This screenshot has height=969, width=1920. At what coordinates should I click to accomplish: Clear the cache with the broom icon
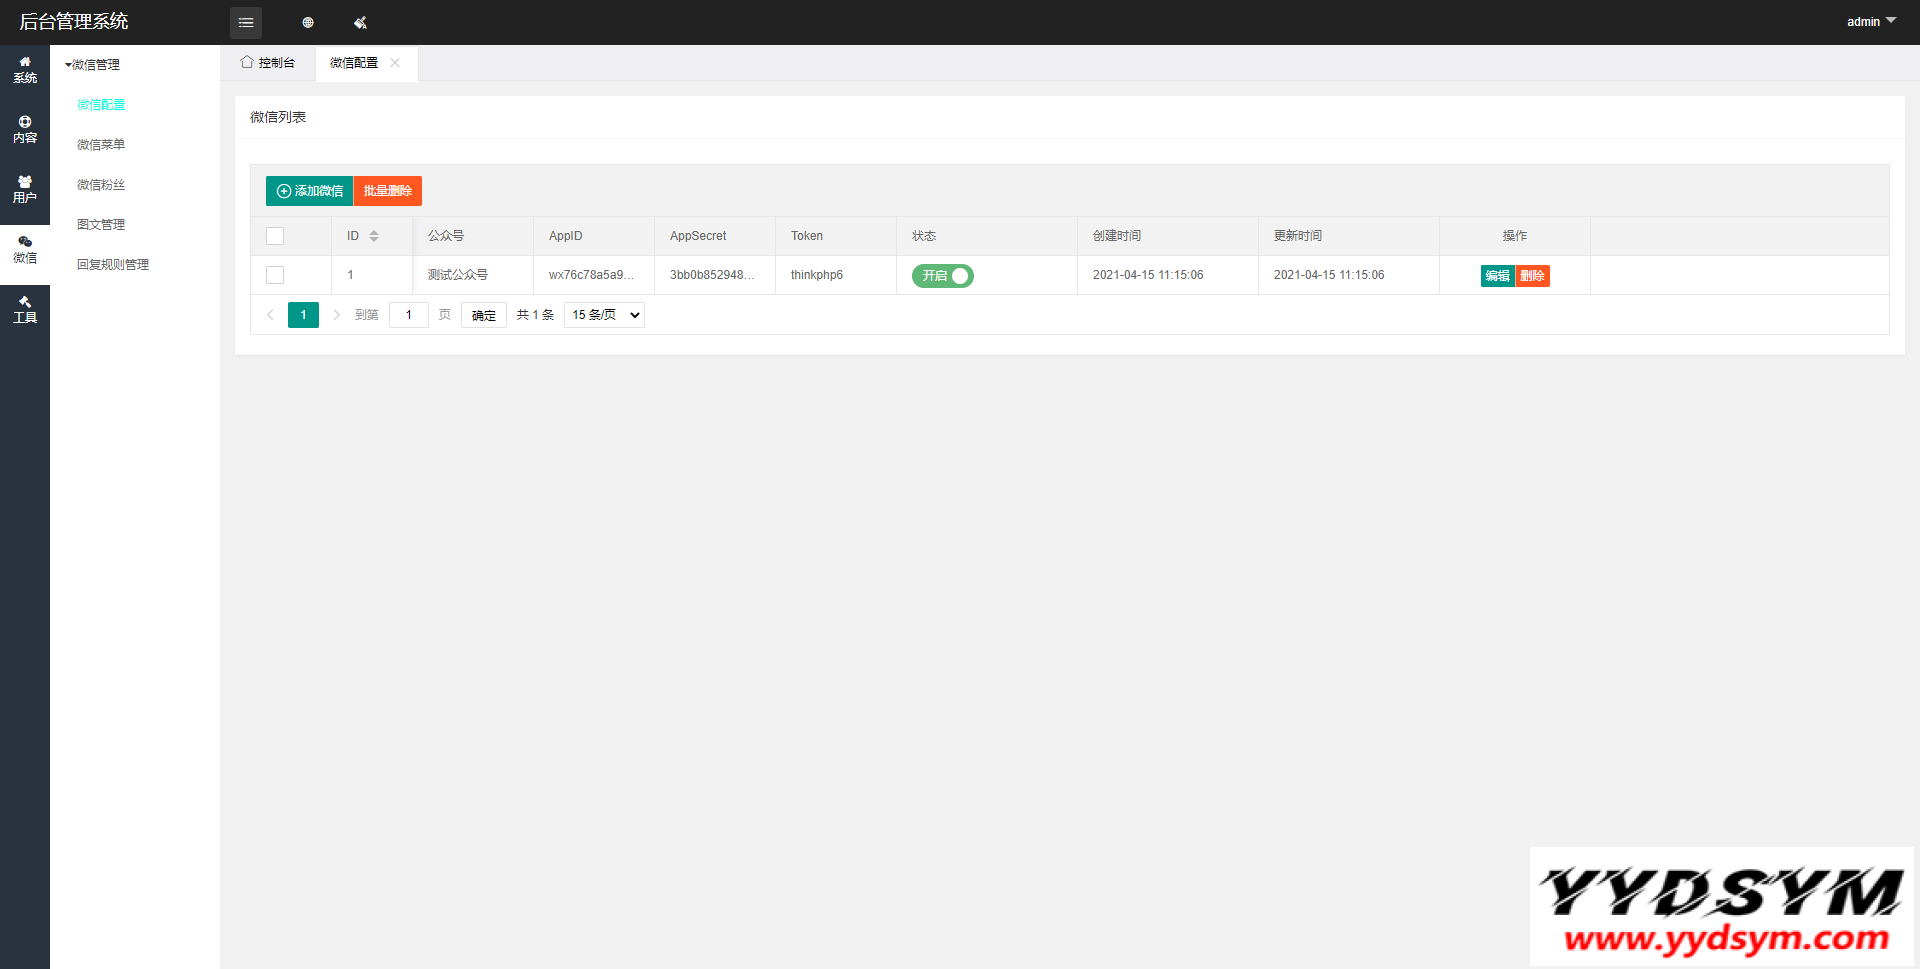pos(360,22)
